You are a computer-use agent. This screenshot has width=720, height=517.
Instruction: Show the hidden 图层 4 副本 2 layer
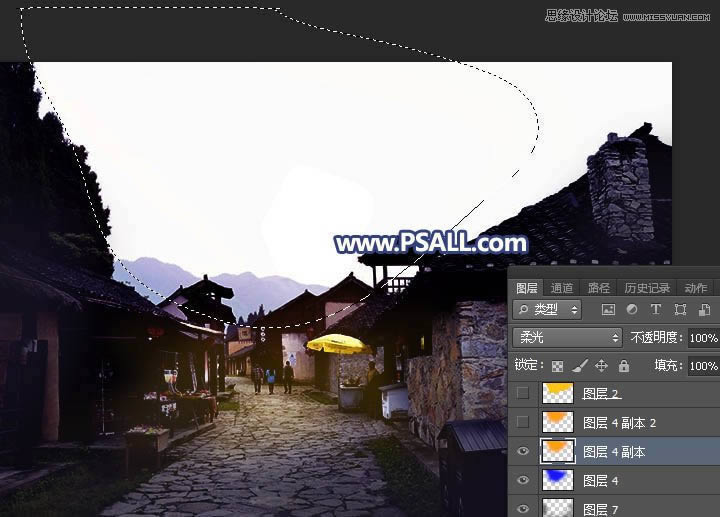pos(523,422)
